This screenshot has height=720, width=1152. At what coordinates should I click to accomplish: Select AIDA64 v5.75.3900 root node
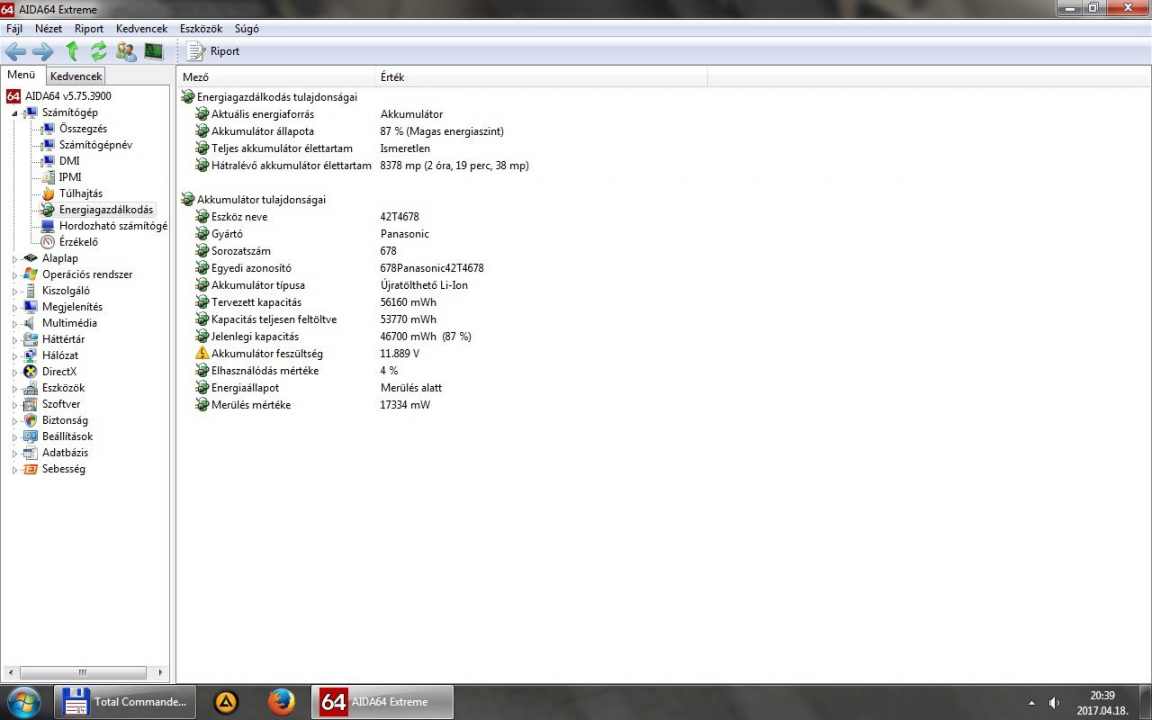point(68,96)
